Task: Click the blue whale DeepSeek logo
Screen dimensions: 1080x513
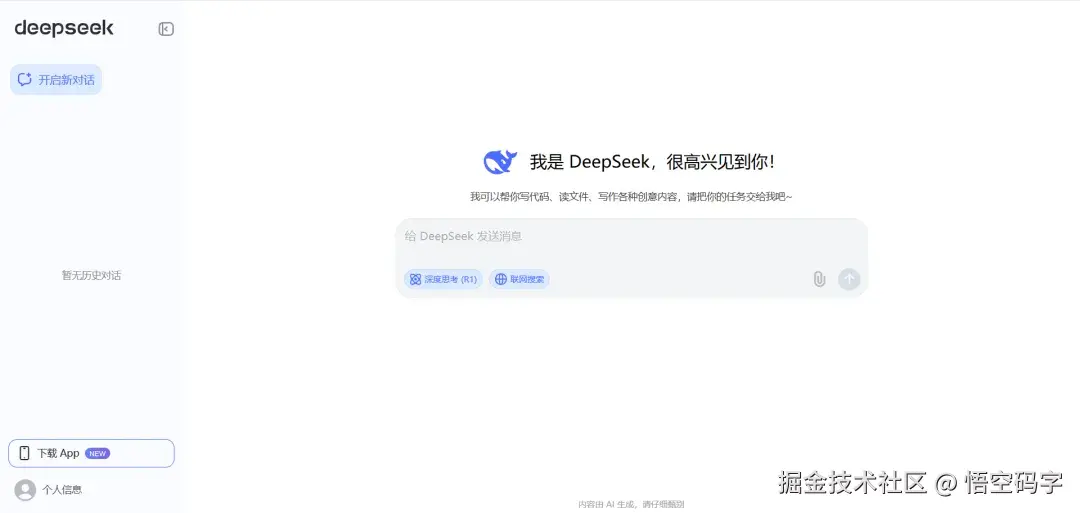Action: (500, 162)
